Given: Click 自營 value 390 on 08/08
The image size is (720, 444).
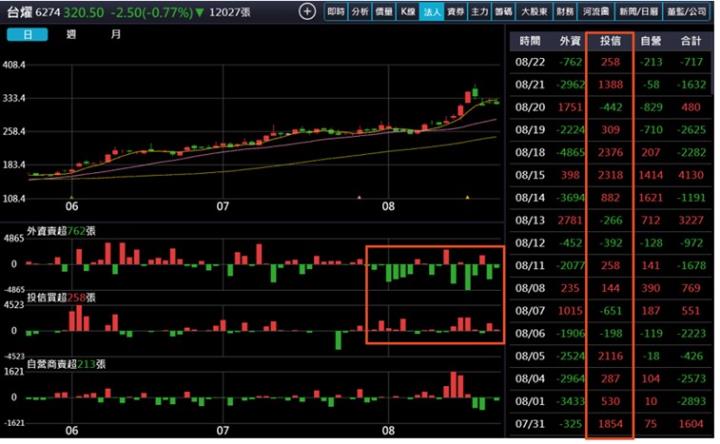Looking at the screenshot, I should (651, 288).
